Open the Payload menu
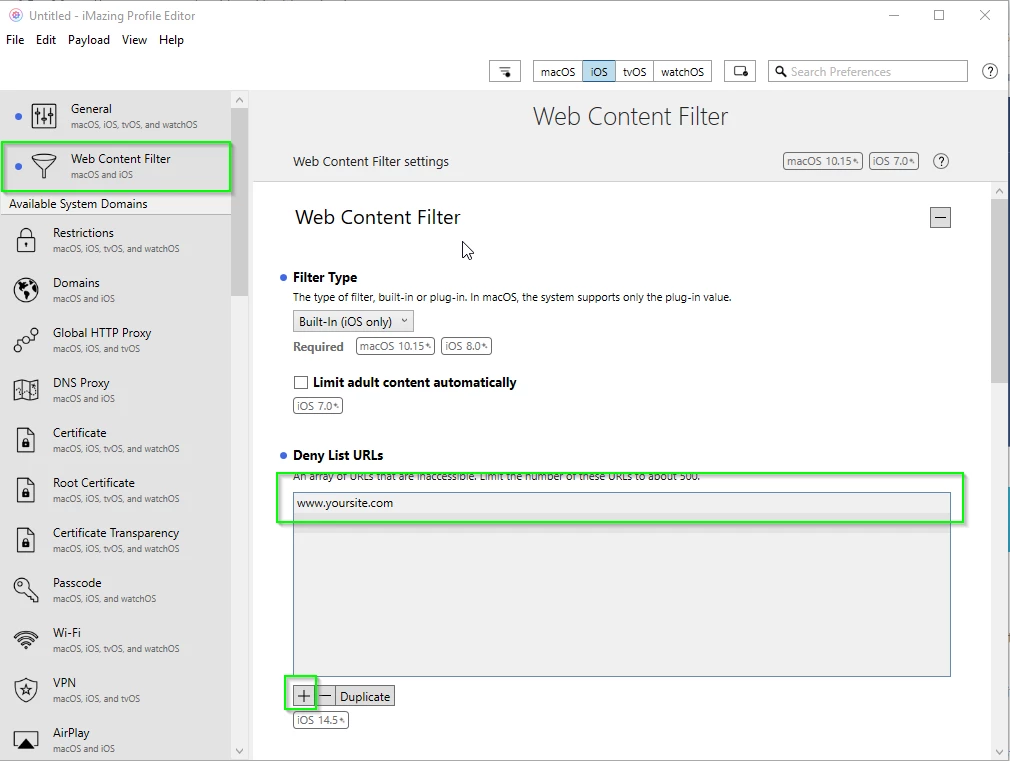The image size is (1010, 761). [x=89, y=40]
